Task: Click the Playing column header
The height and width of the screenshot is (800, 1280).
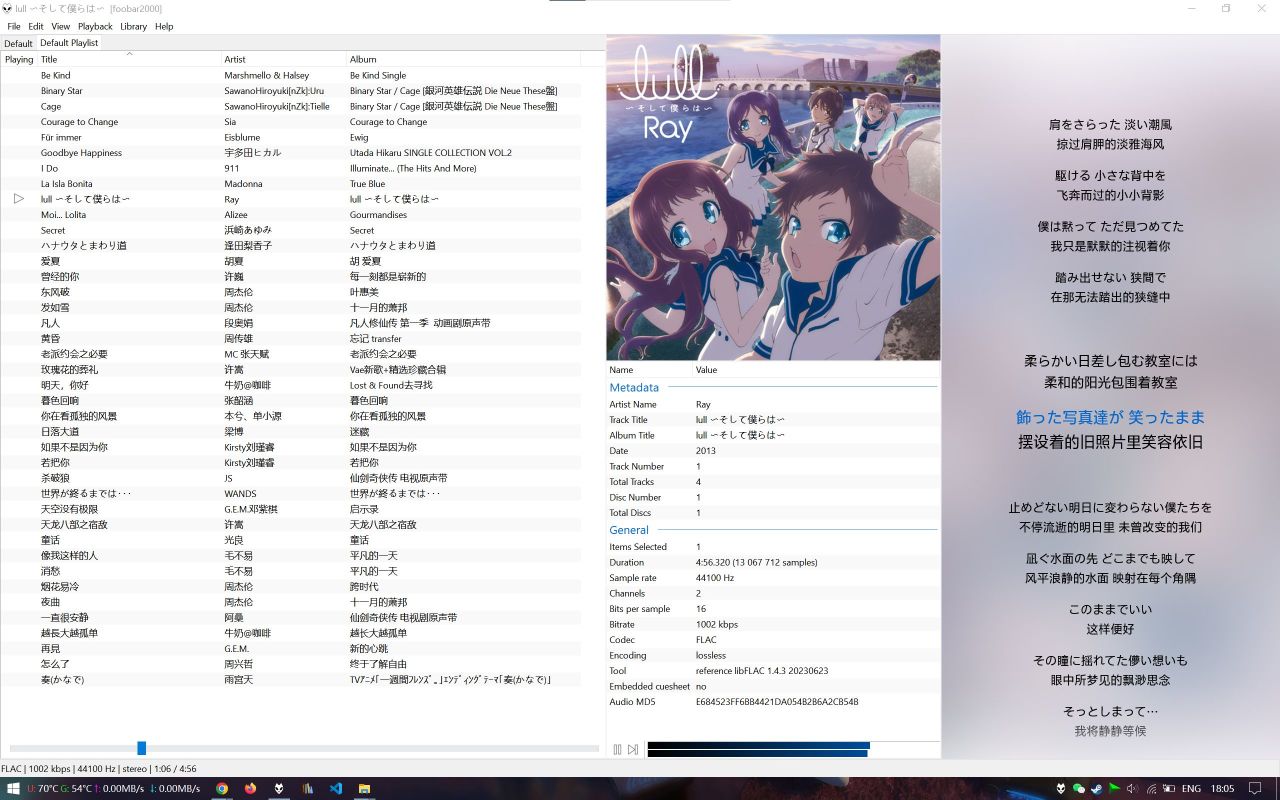Action: [x=19, y=59]
